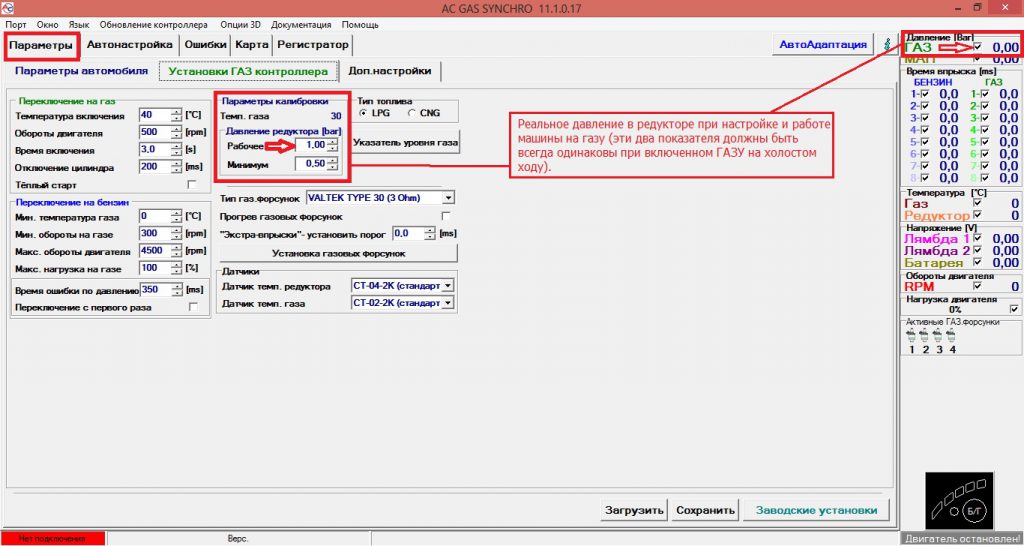This screenshot has width=1024, height=546.
Task: Click the Двигатель остановлен status label
Action: 960,539
